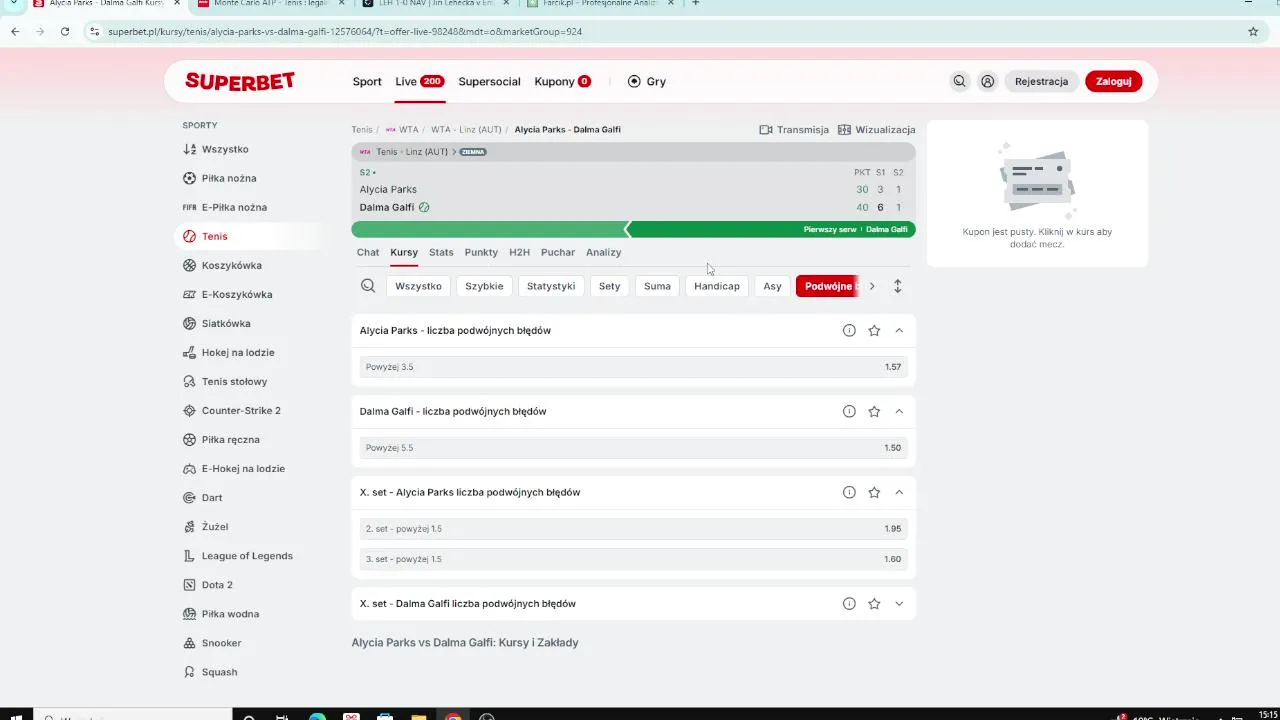Open the H2H tab
Screen dimensions: 1280x720
click(519, 252)
